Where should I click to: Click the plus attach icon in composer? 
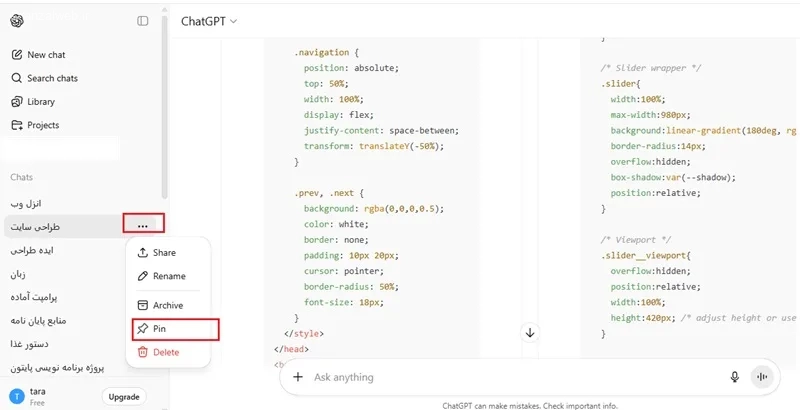[297, 377]
